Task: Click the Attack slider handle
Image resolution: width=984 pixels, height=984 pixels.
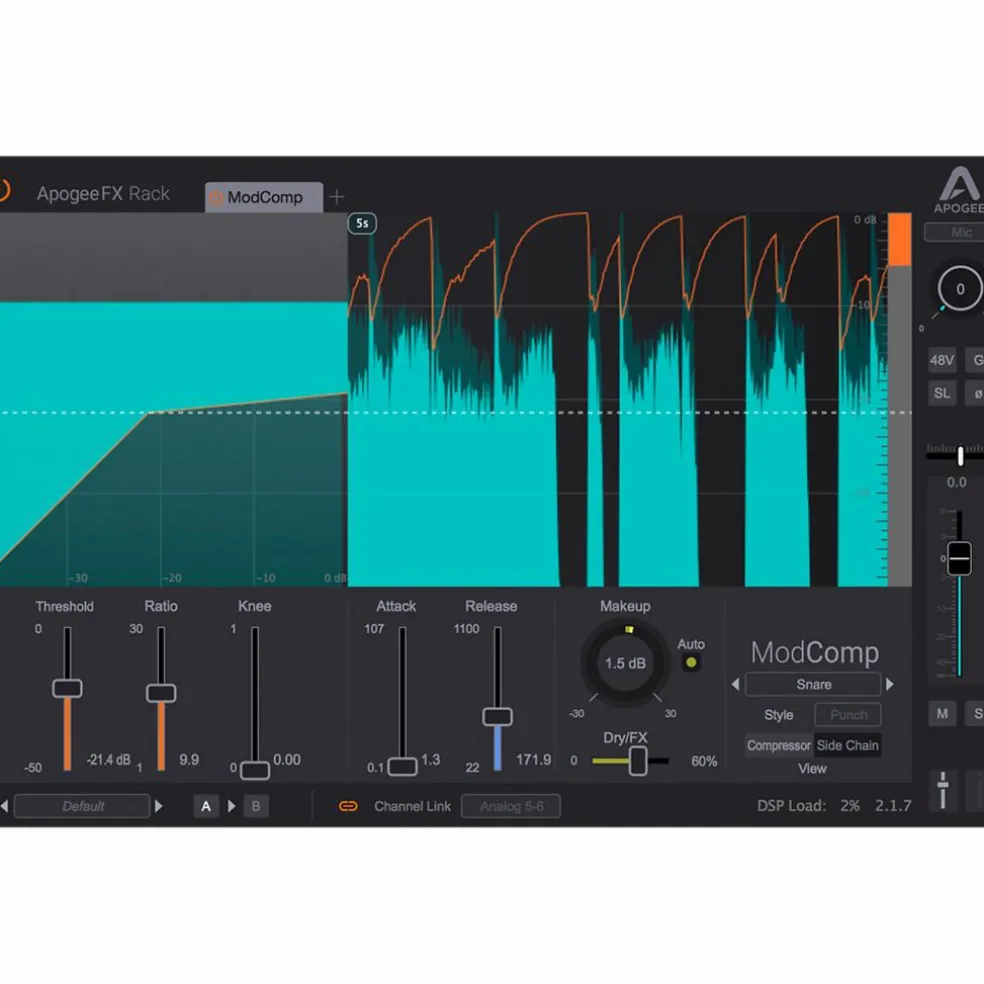Action: pyautogui.click(x=402, y=767)
